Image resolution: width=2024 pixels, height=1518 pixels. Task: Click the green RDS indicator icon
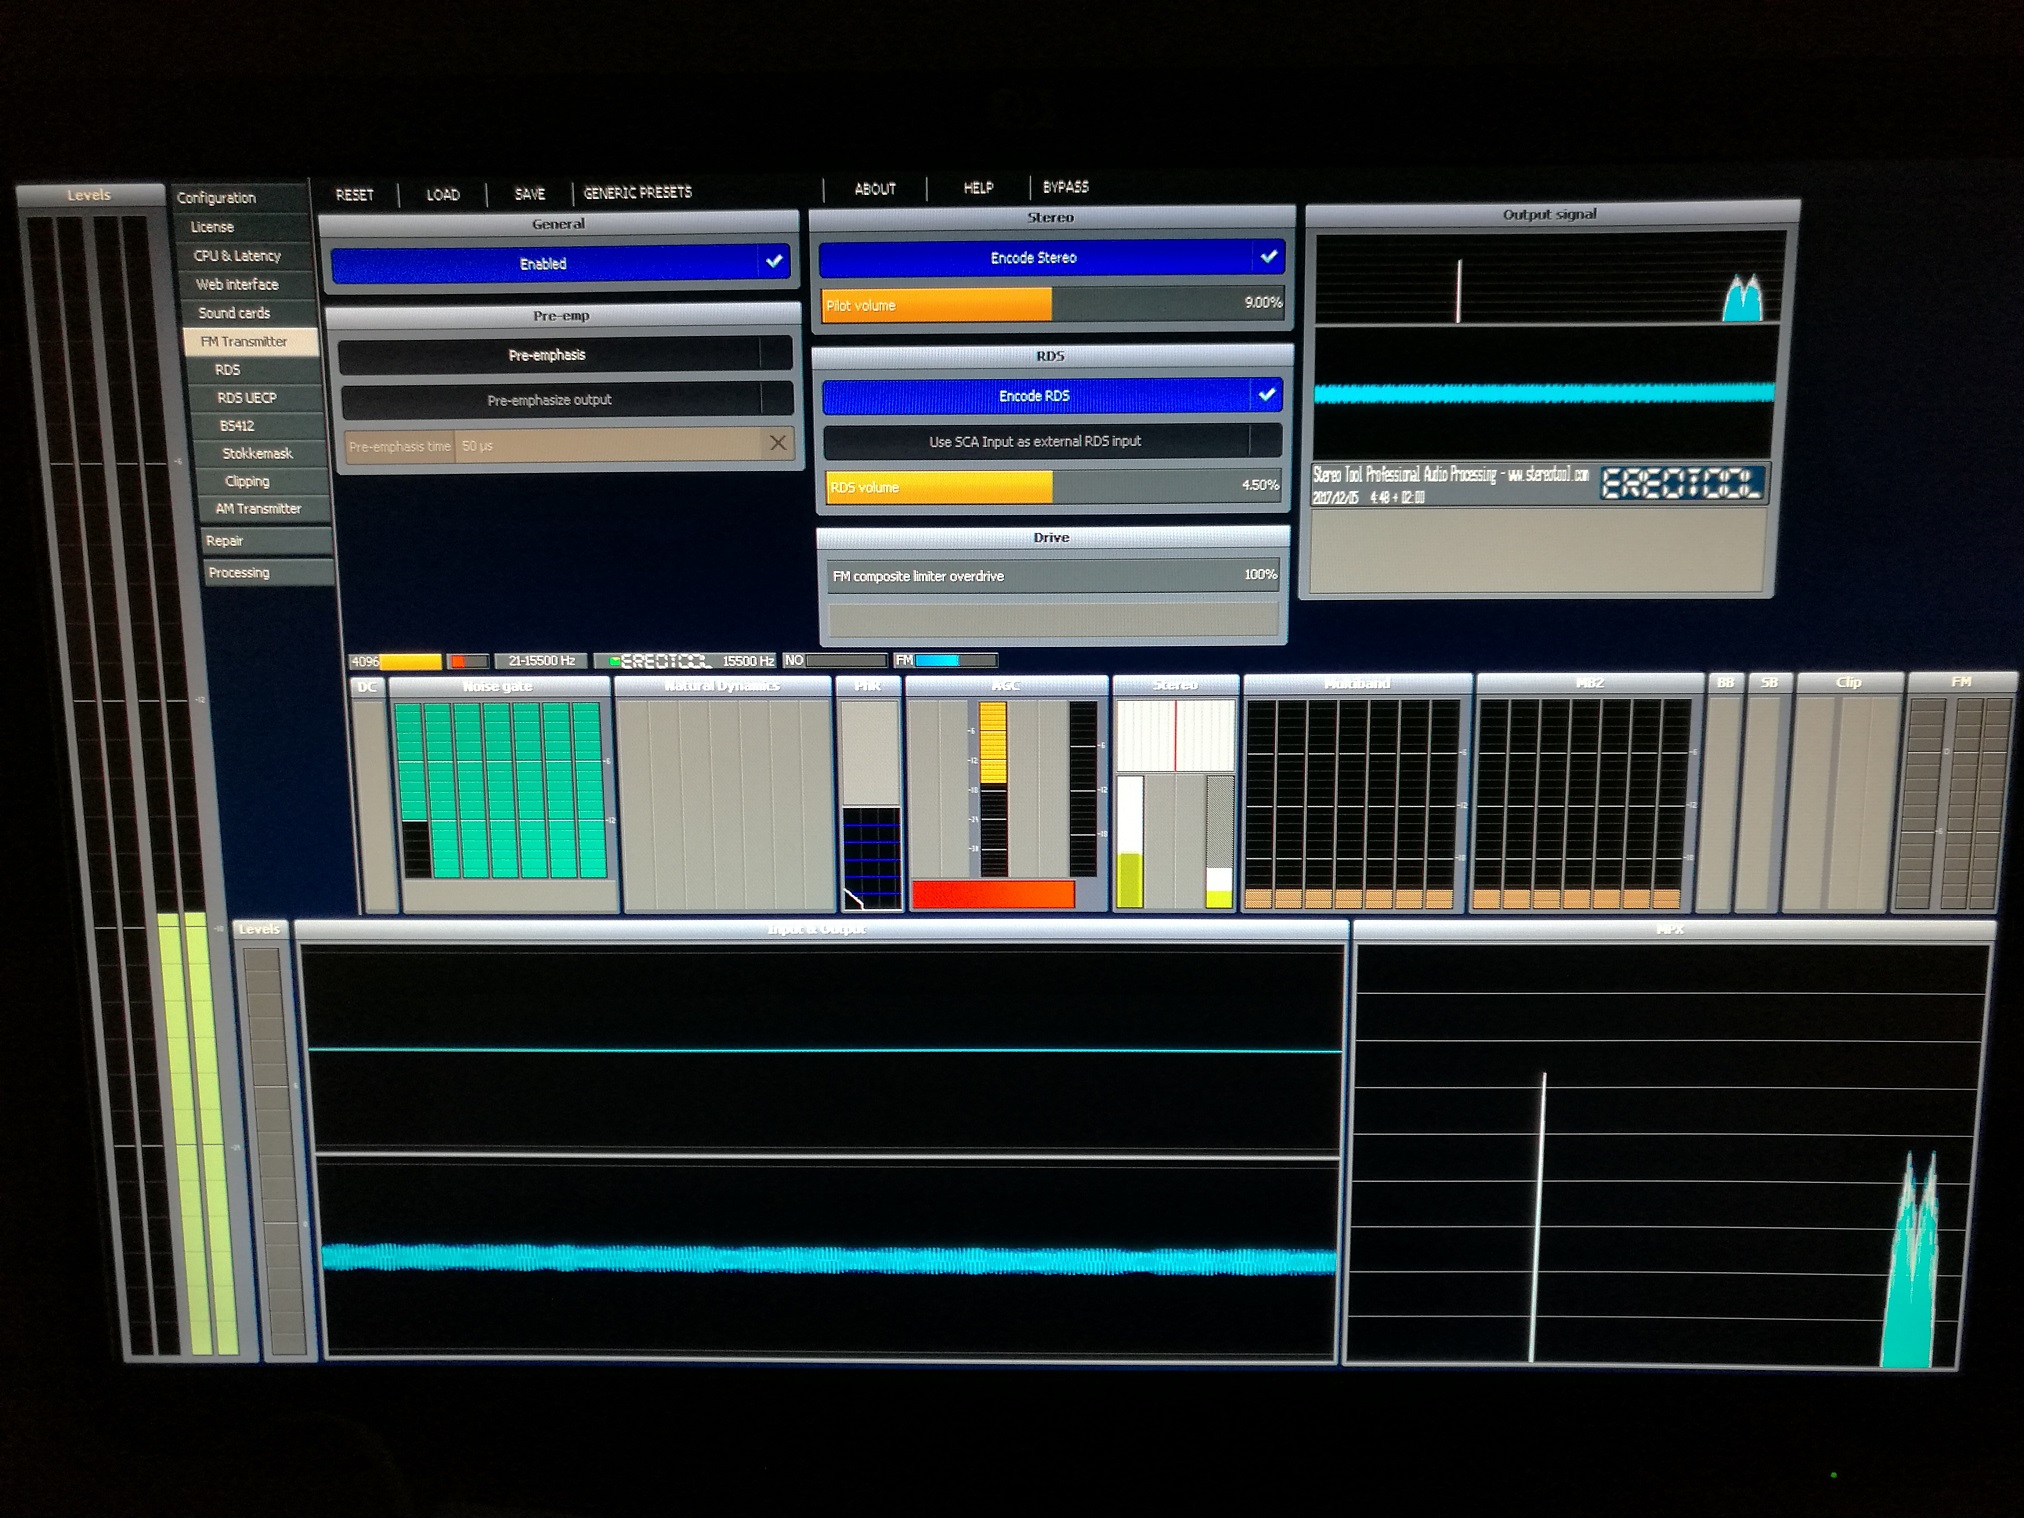point(614,661)
